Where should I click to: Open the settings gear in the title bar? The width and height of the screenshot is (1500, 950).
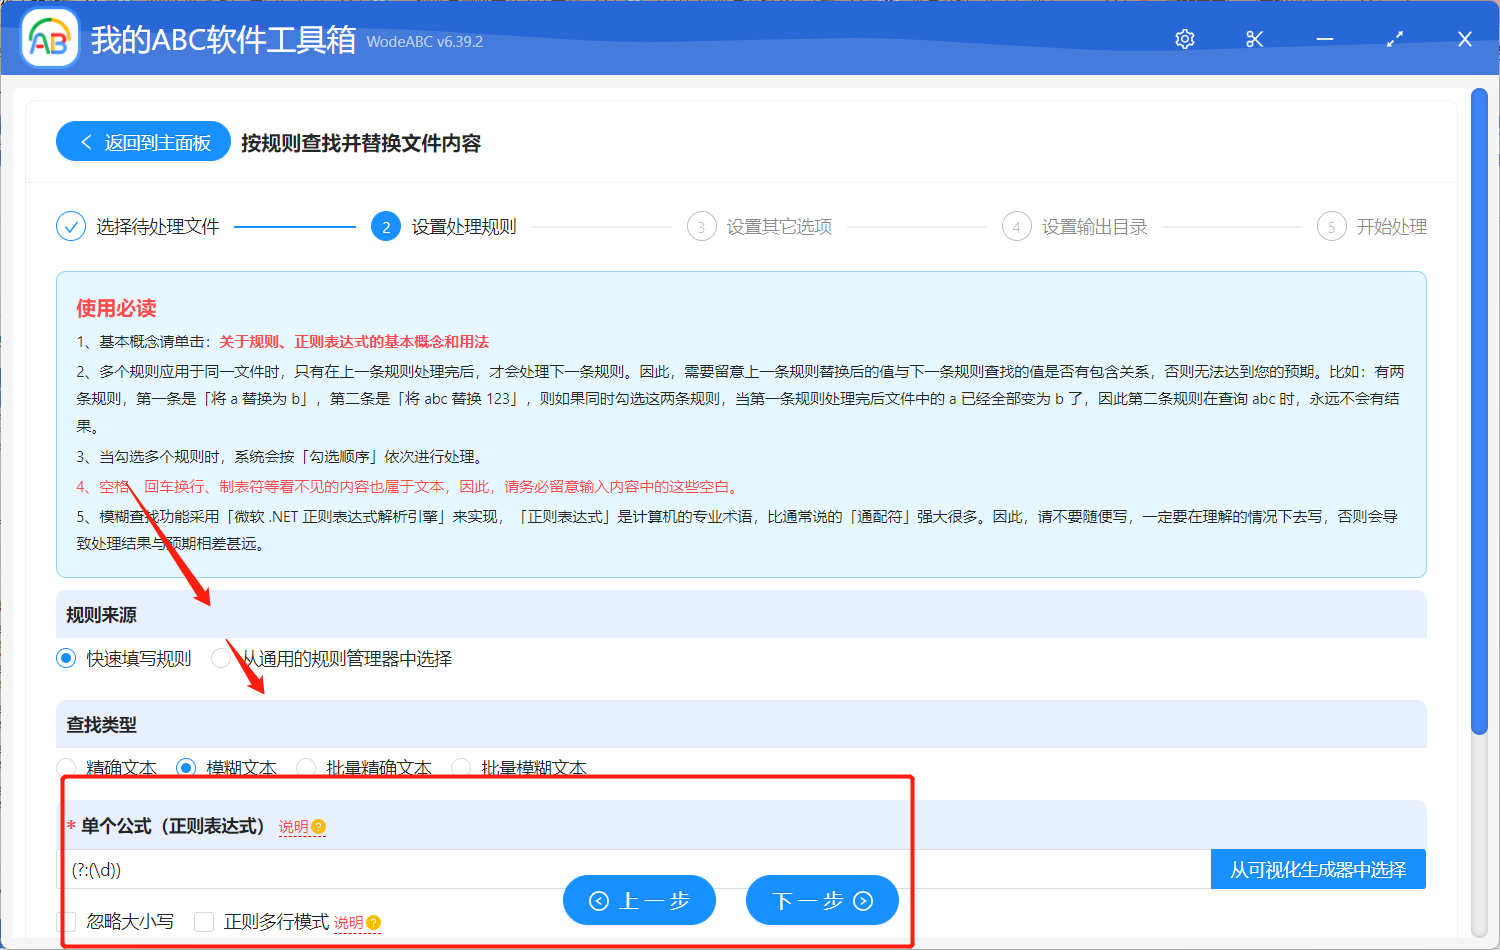1184,38
